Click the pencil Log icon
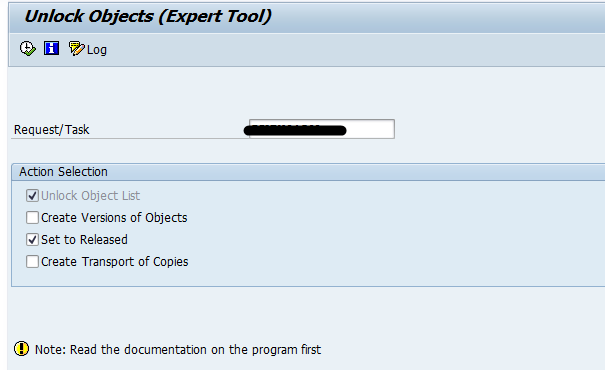Viewport: 605px width, 370px height. (76, 49)
